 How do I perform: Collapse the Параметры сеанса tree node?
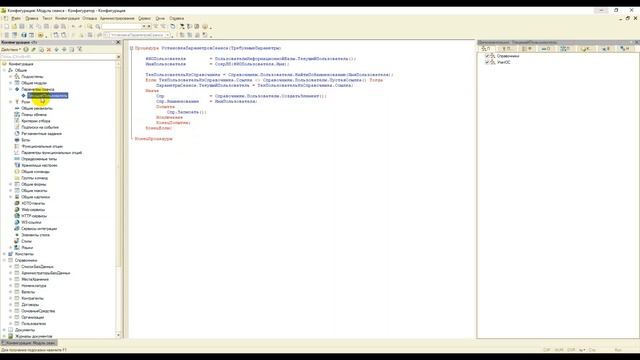pyautogui.click(x=11, y=89)
